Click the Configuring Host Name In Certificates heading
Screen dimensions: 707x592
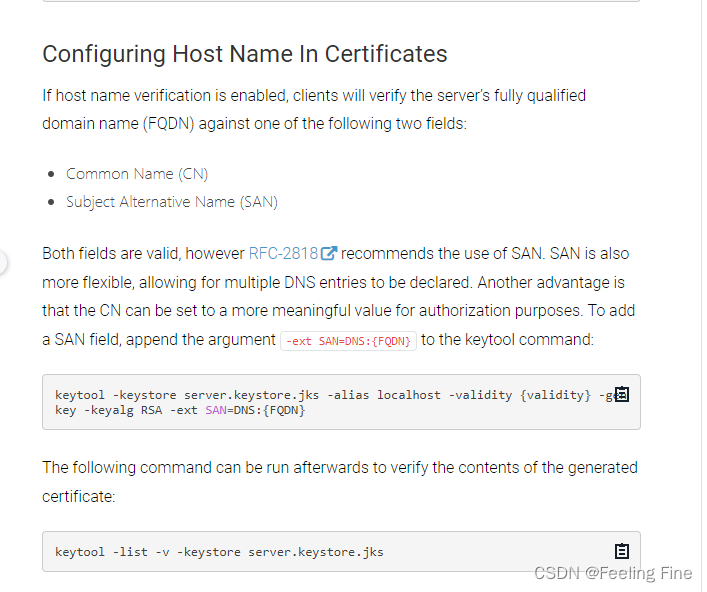(x=246, y=55)
